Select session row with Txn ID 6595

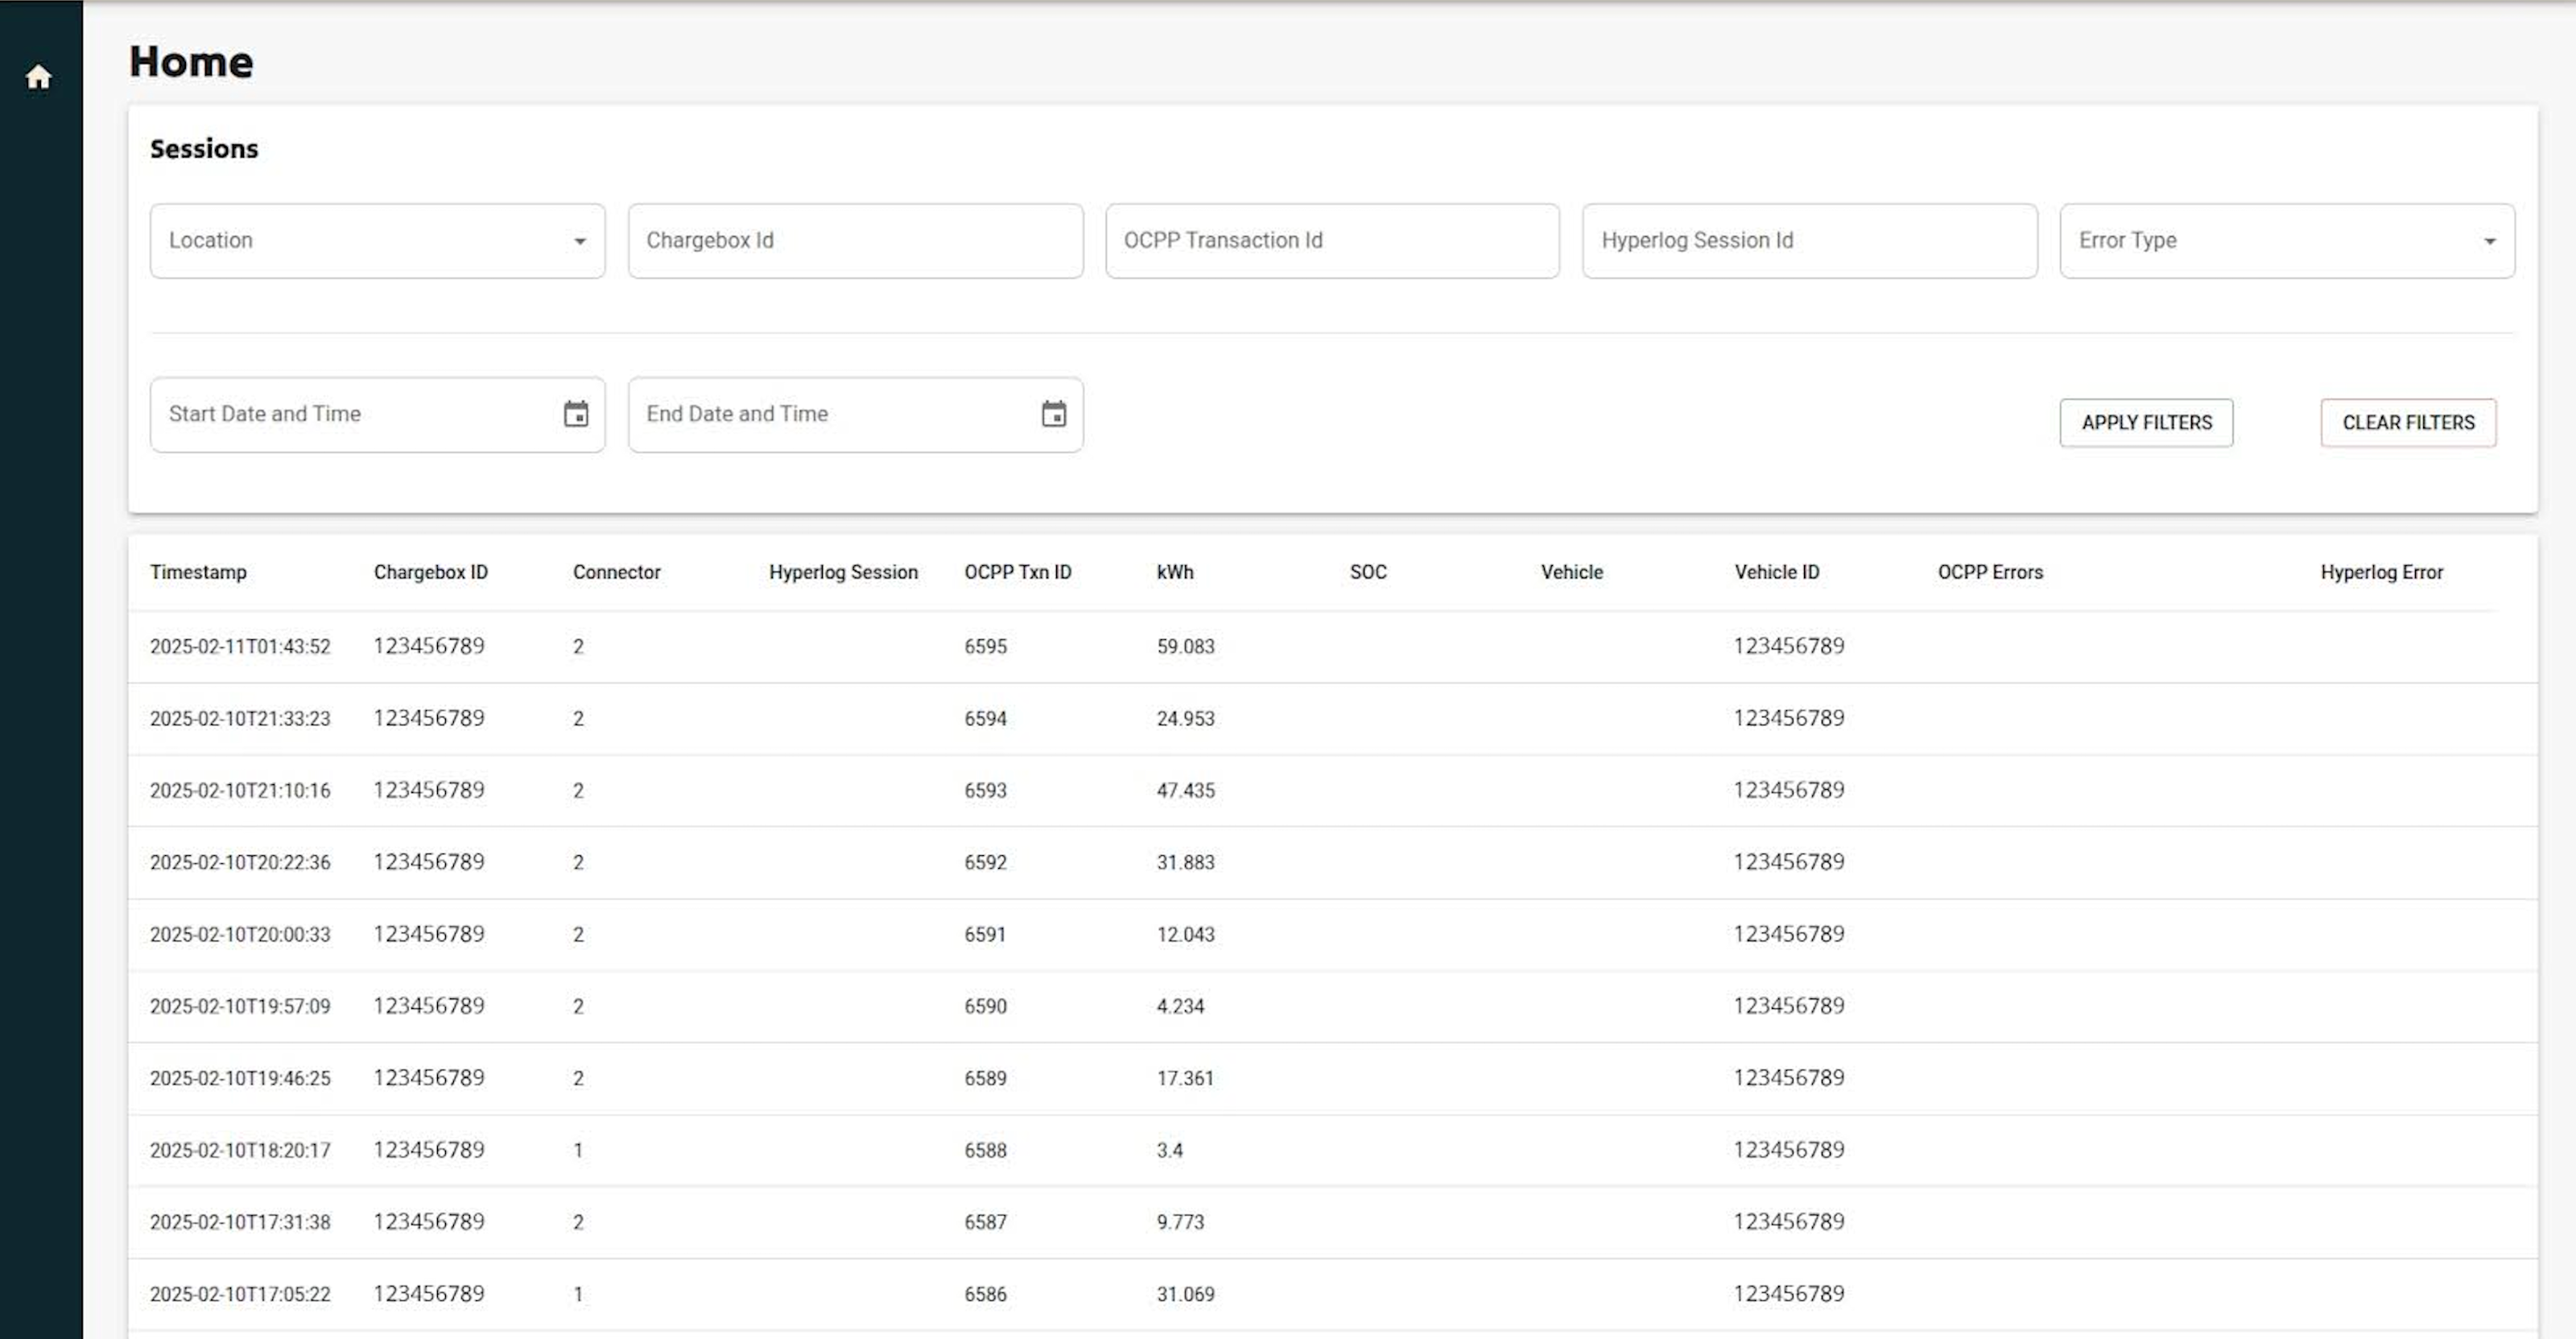pyautogui.click(x=985, y=647)
